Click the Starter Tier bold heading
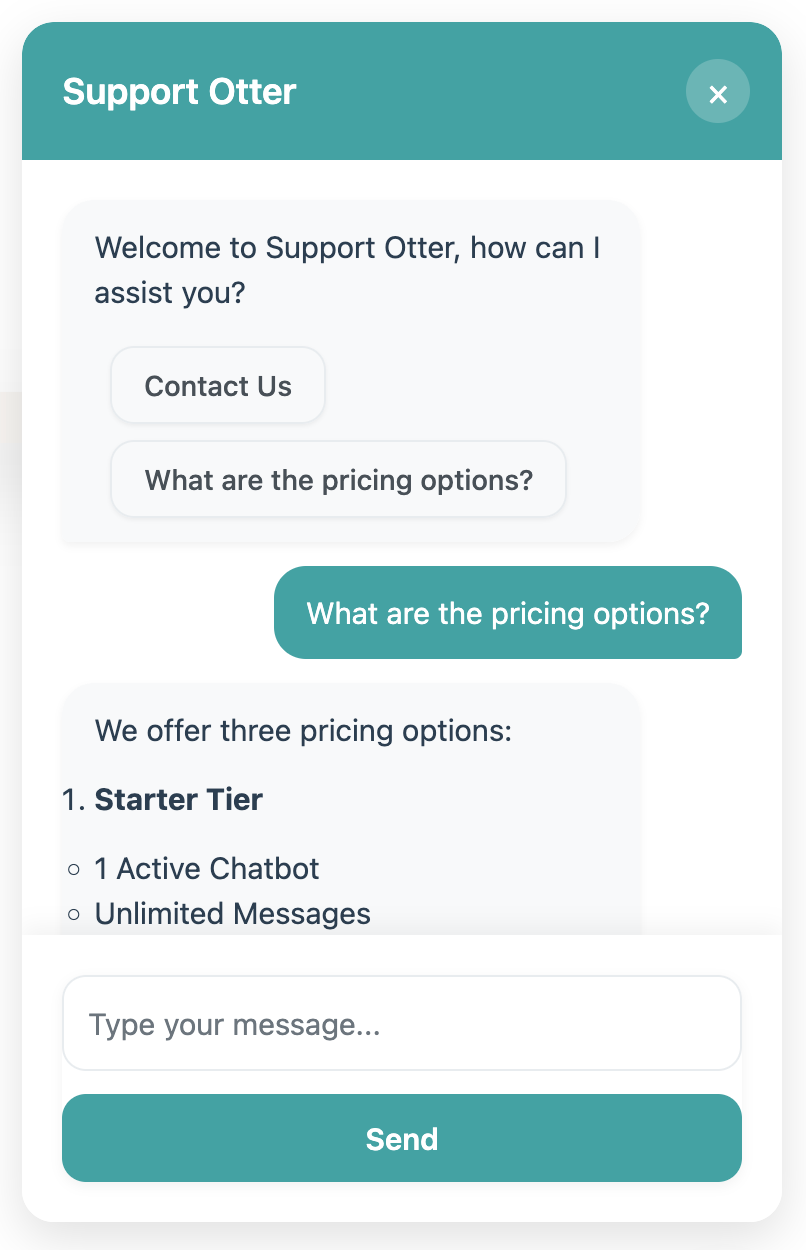 point(179,800)
